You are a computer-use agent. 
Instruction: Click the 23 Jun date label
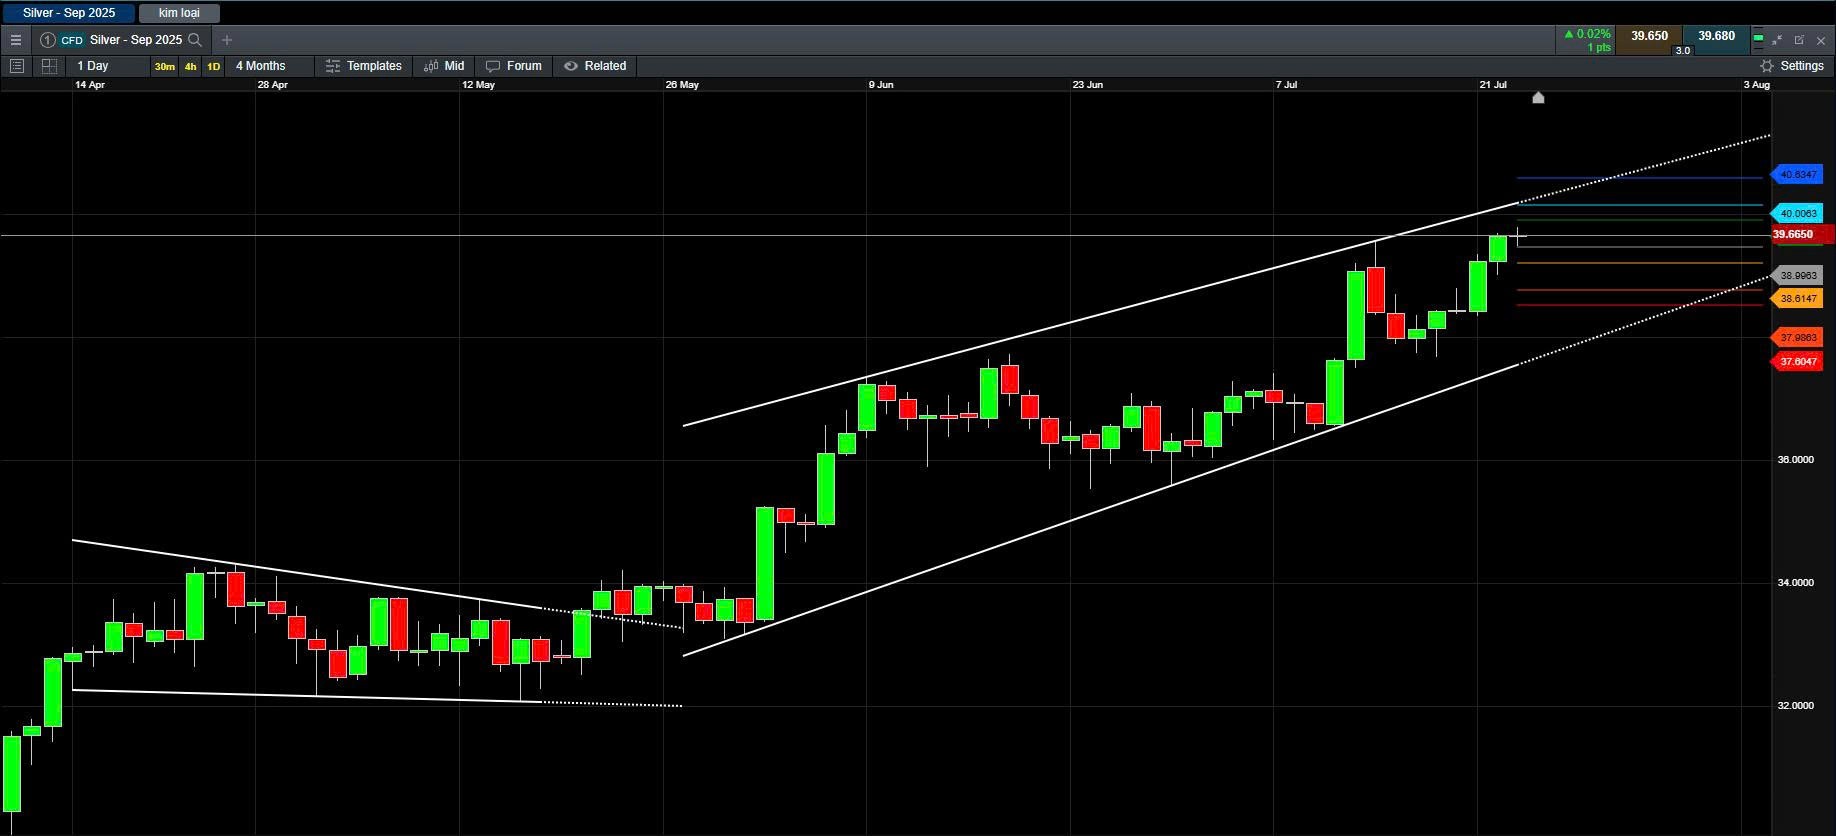(1088, 85)
